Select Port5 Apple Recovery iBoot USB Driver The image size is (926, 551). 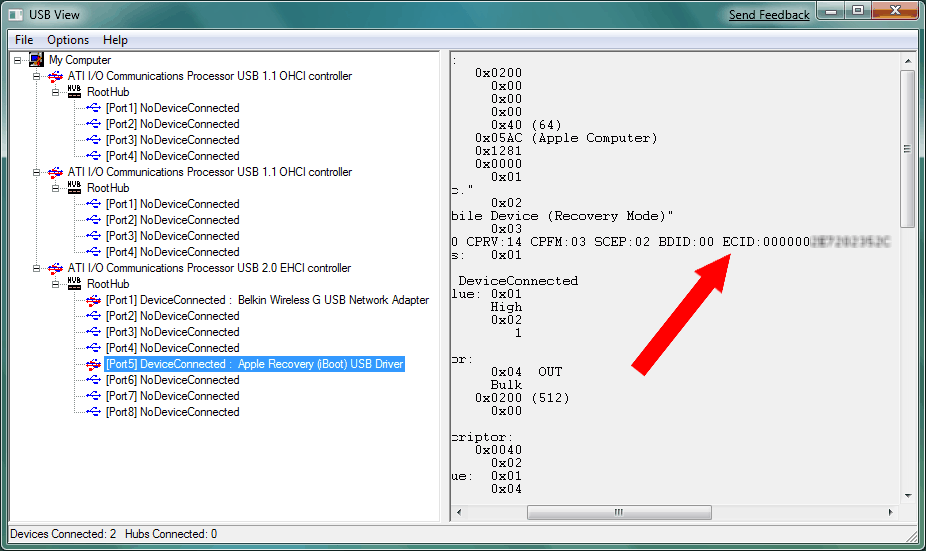point(254,364)
